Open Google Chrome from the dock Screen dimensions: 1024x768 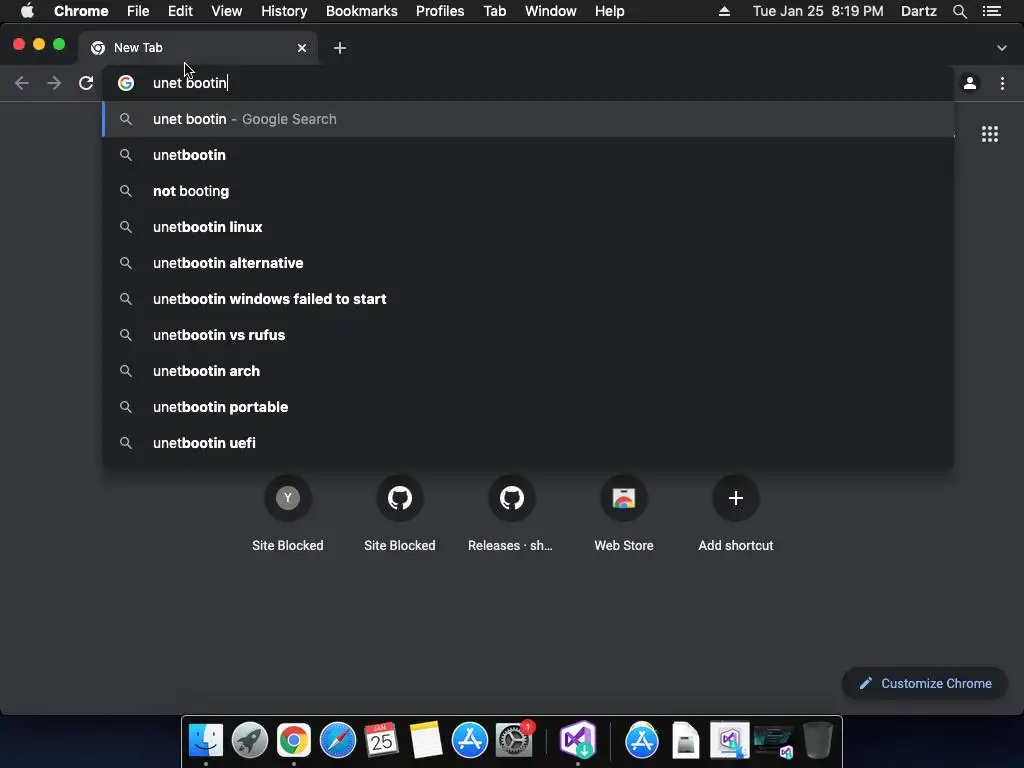click(x=294, y=741)
